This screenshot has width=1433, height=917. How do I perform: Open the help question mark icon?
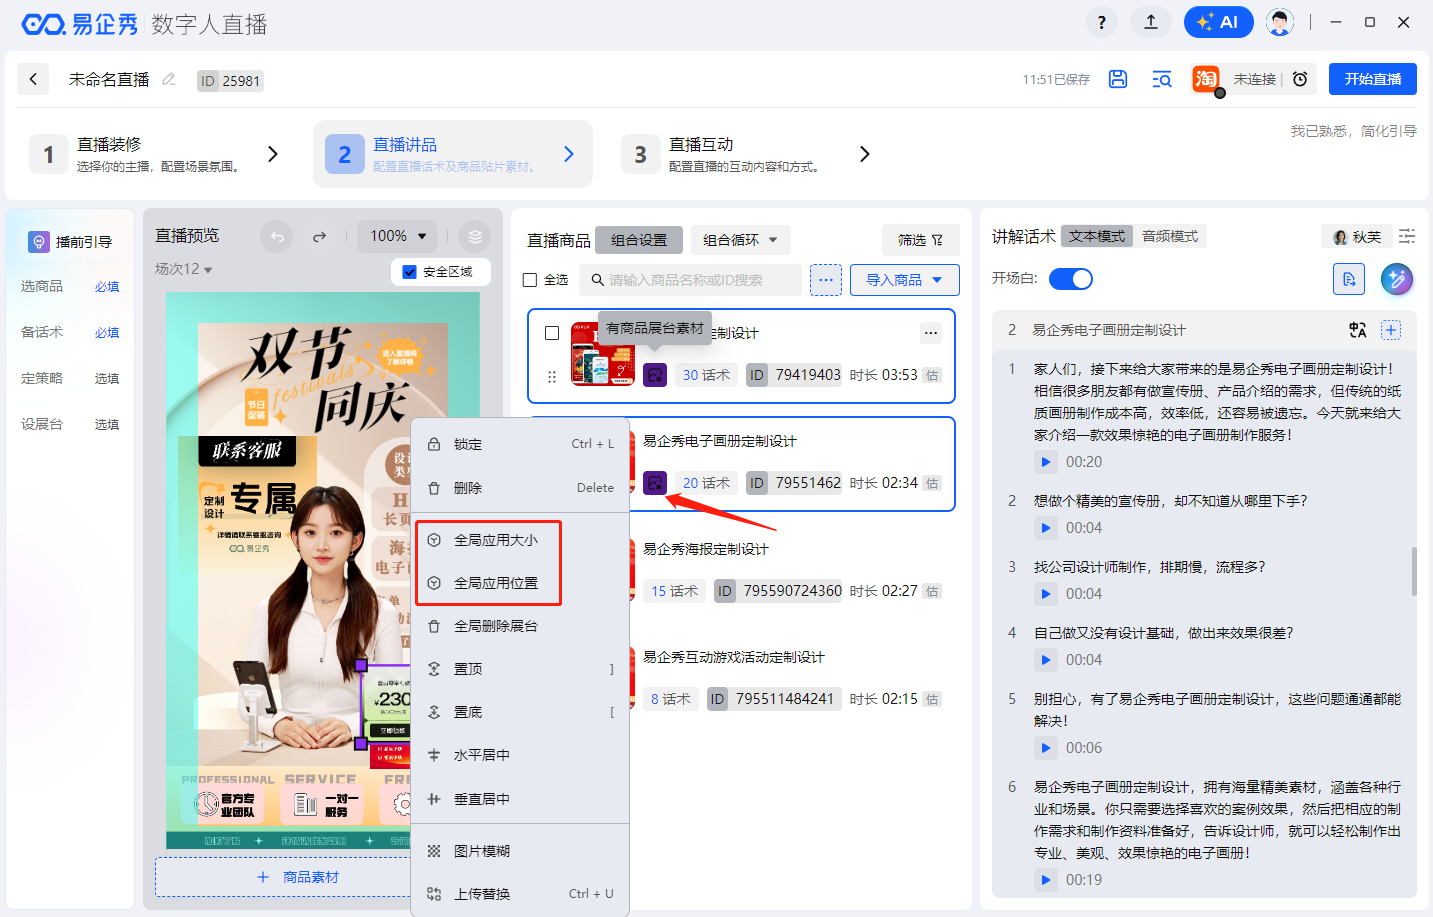pos(1101,22)
